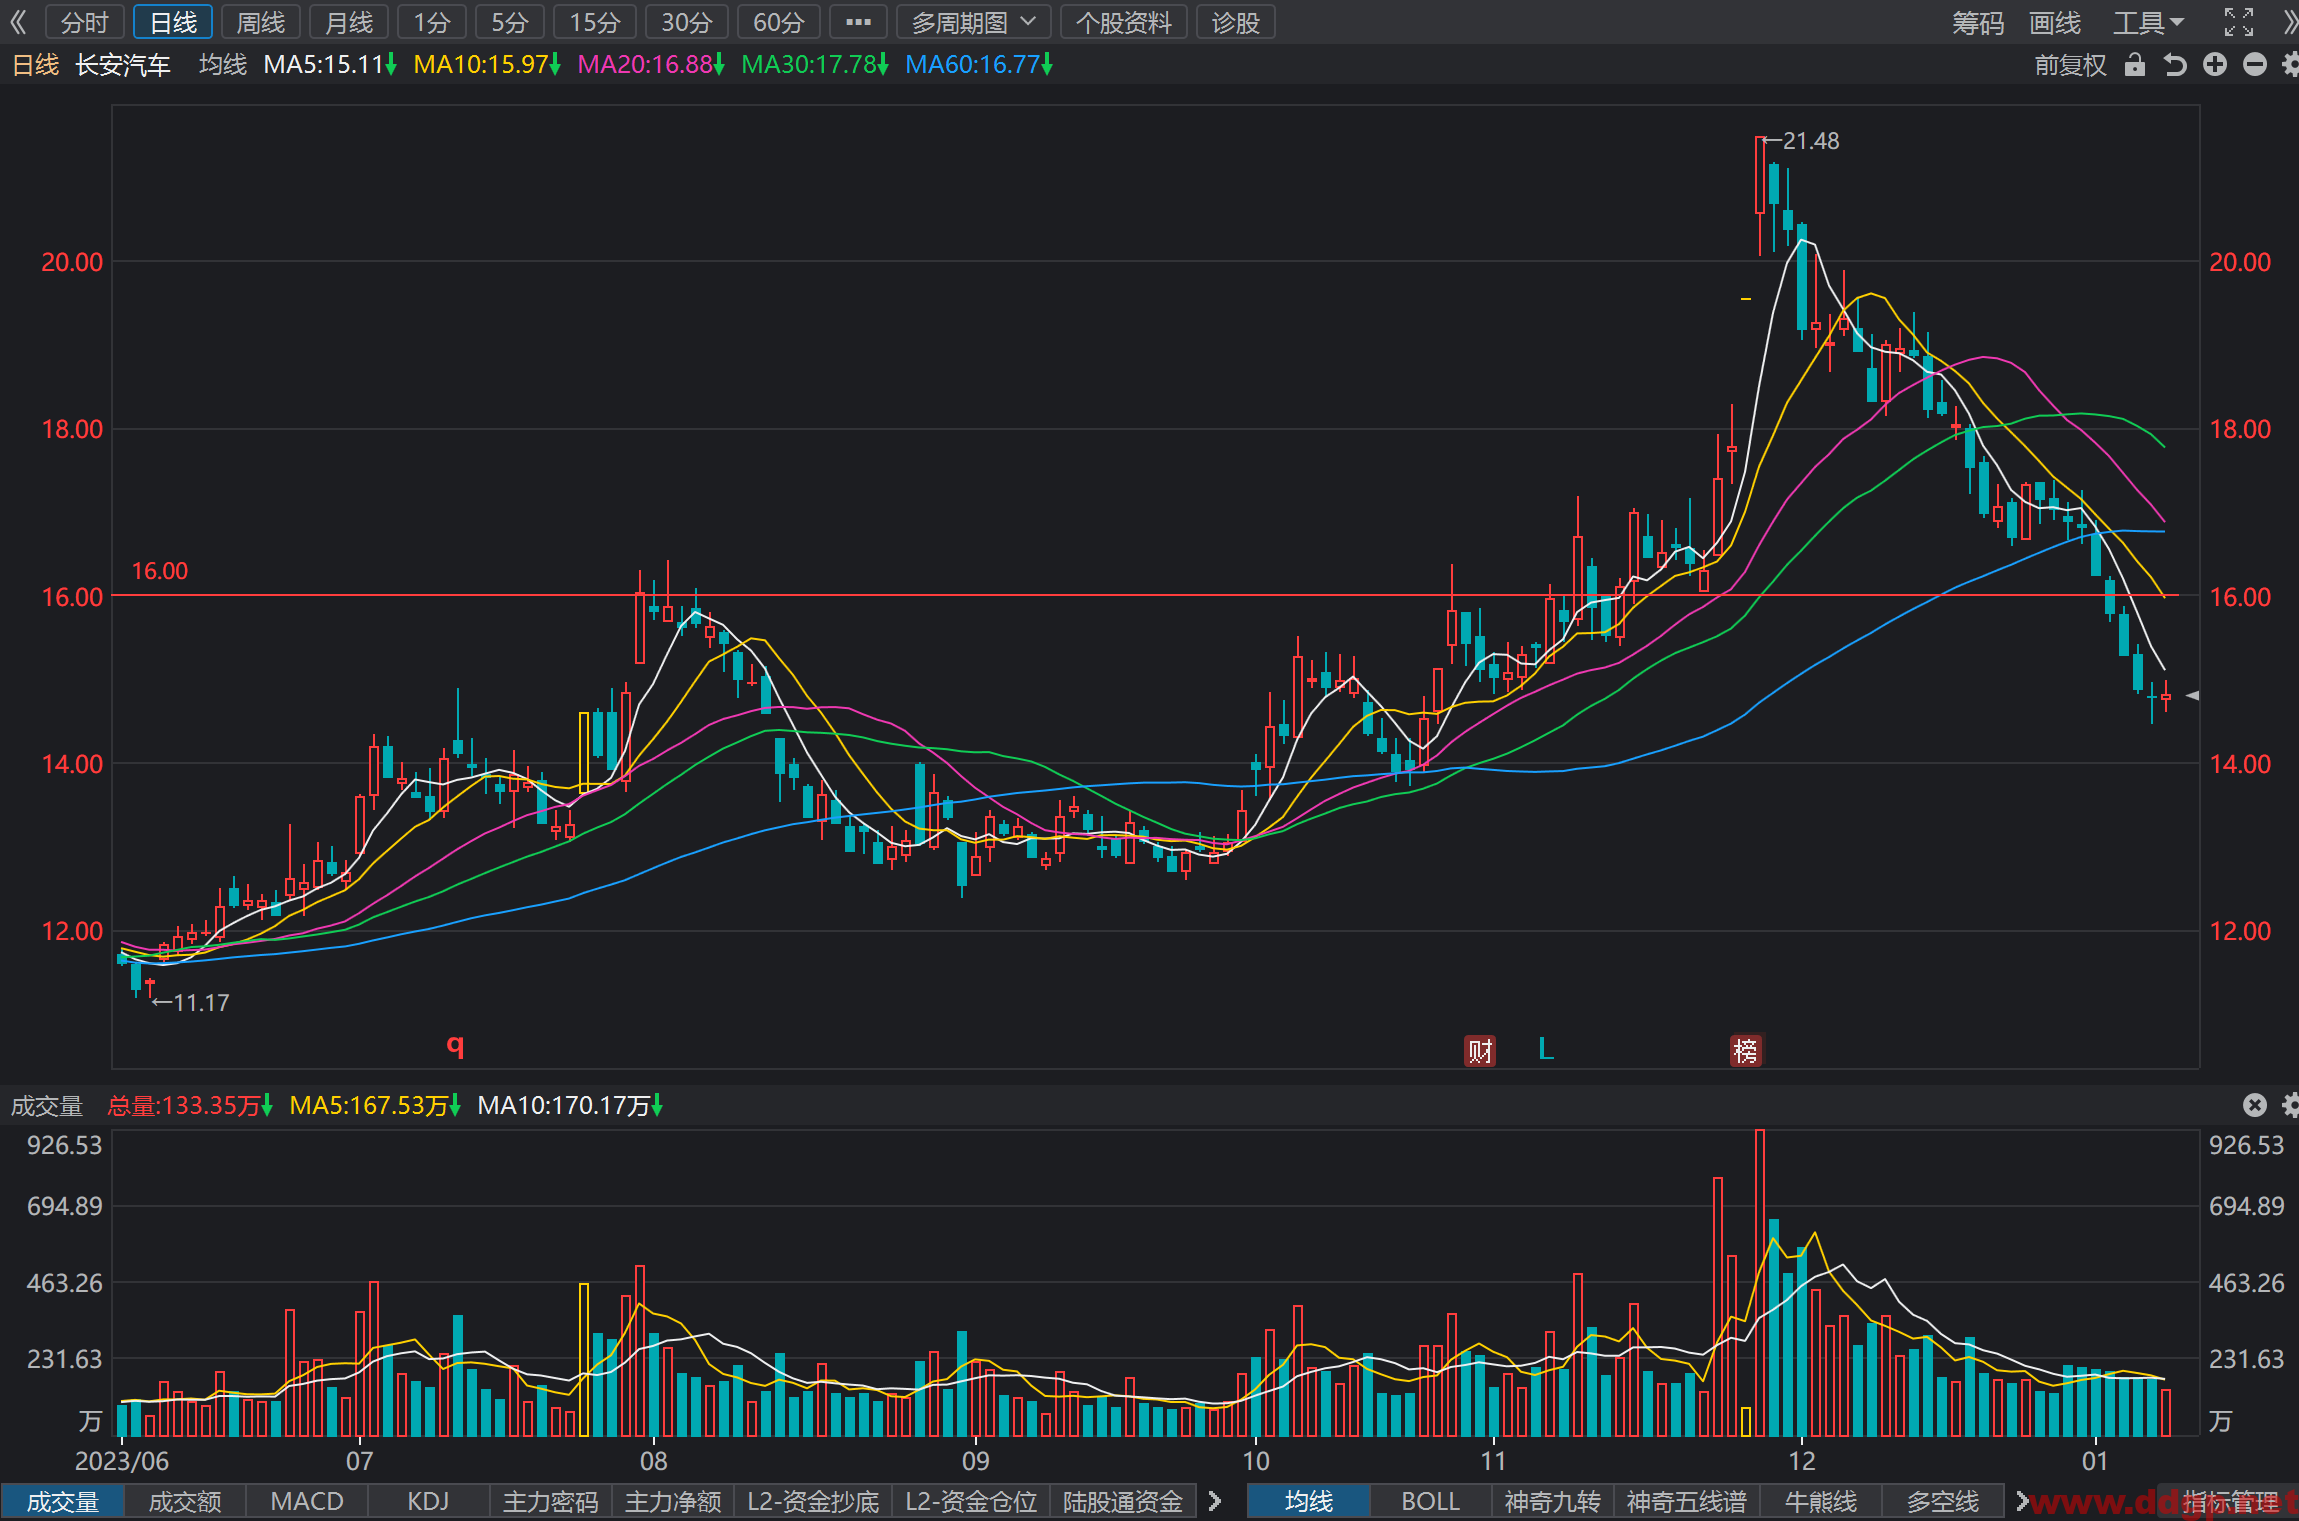Switch to KDJ indicator tab

[x=428, y=1502]
